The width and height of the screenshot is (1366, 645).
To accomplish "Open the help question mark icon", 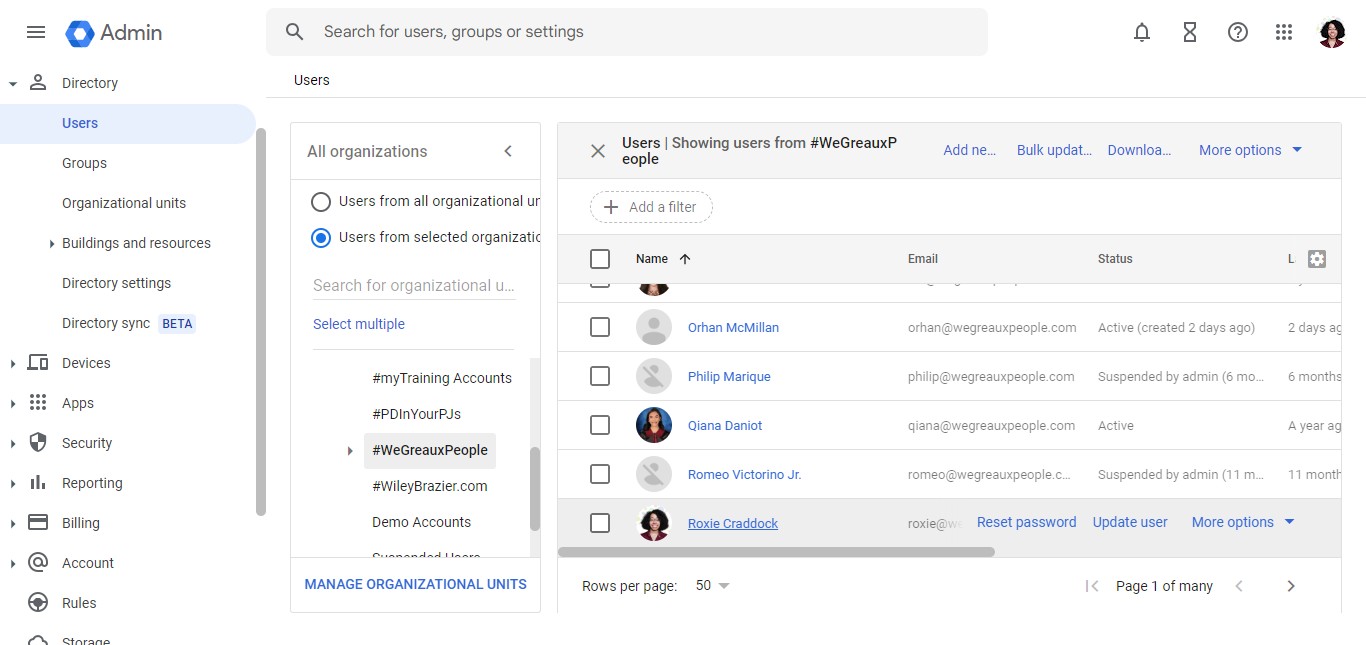I will [x=1238, y=32].
